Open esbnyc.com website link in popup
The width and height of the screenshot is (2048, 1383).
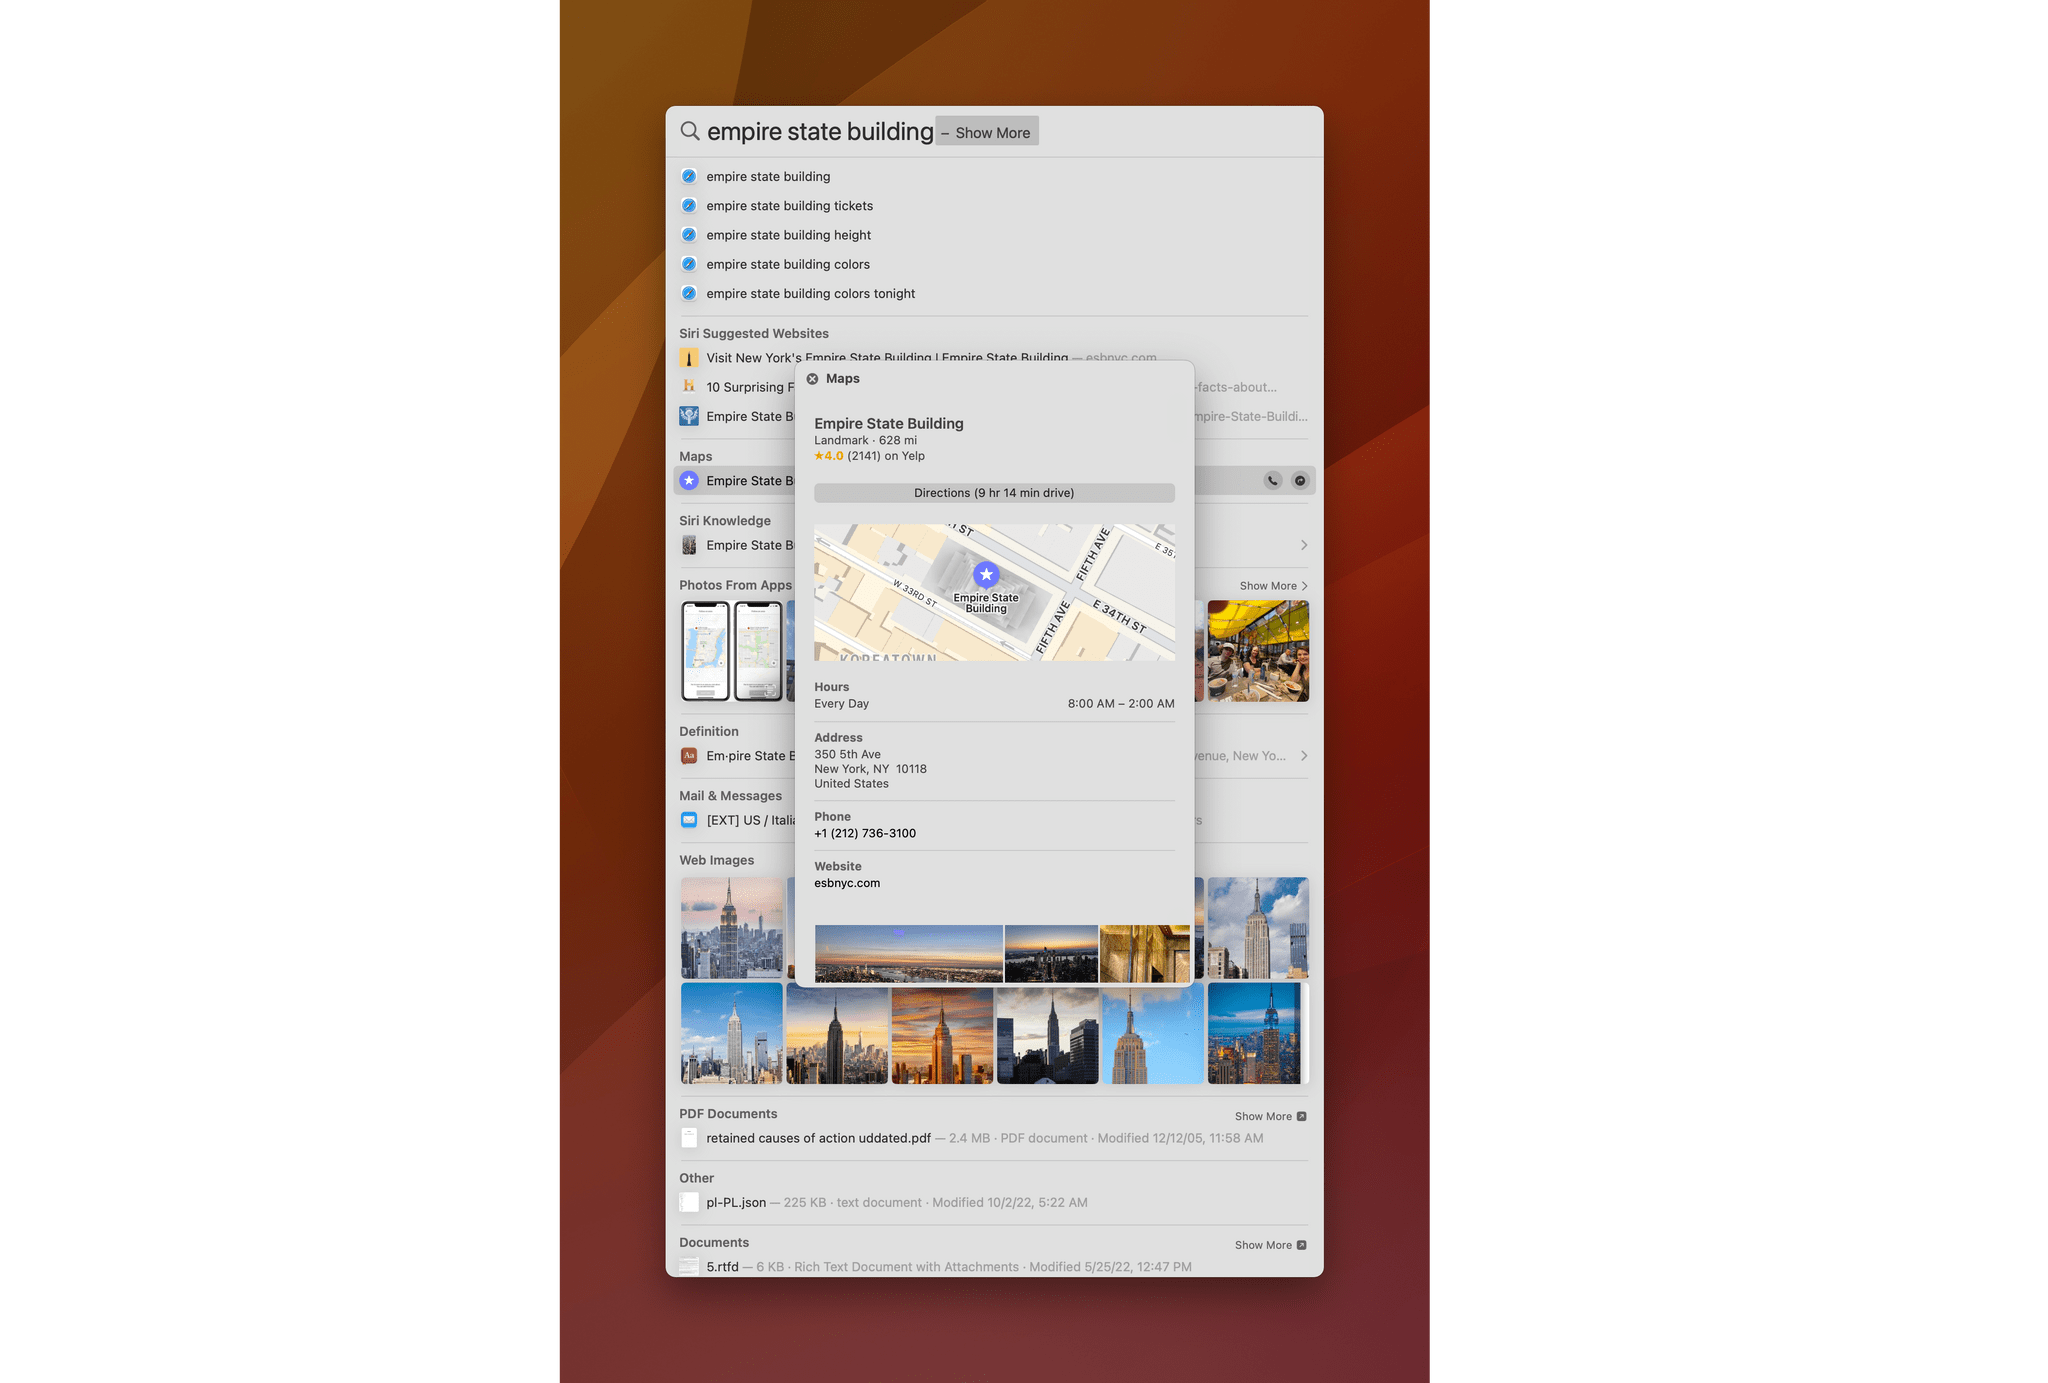(x=847, y=883)
